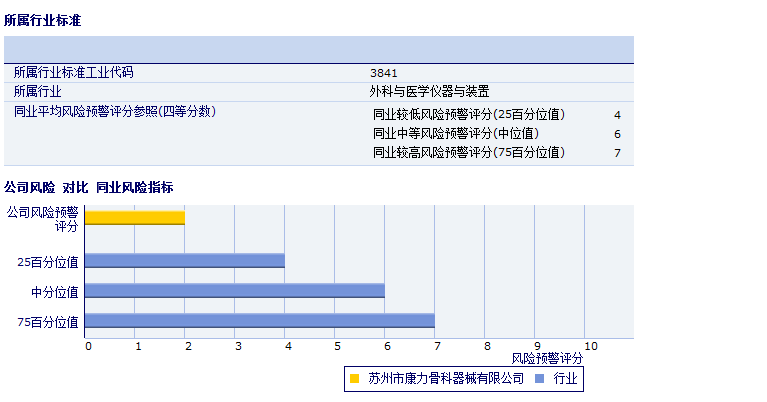
Task: Click the 风险预警评分 x-axis title
Action: 547,358
